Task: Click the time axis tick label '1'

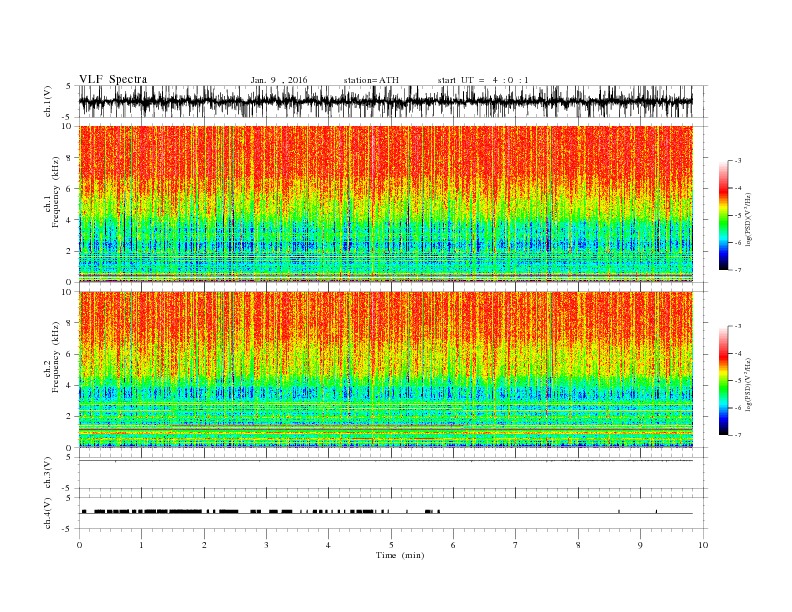Action: pos(141,545)
